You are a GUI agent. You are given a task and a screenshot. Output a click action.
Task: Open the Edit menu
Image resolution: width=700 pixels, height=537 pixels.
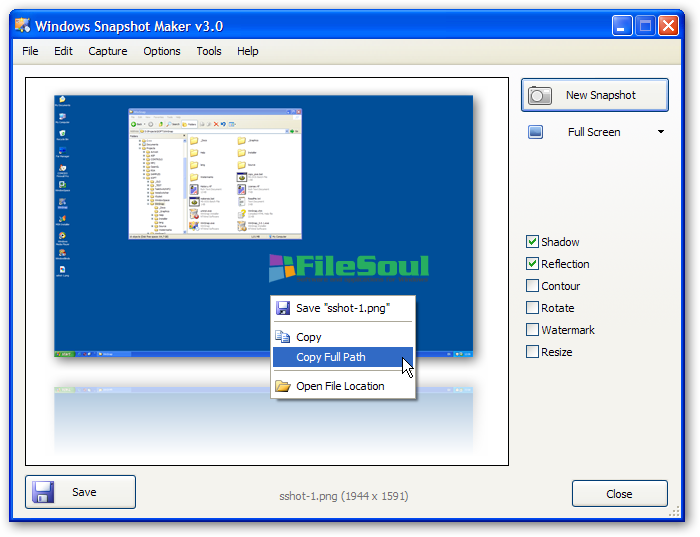[x=63, y=51]
